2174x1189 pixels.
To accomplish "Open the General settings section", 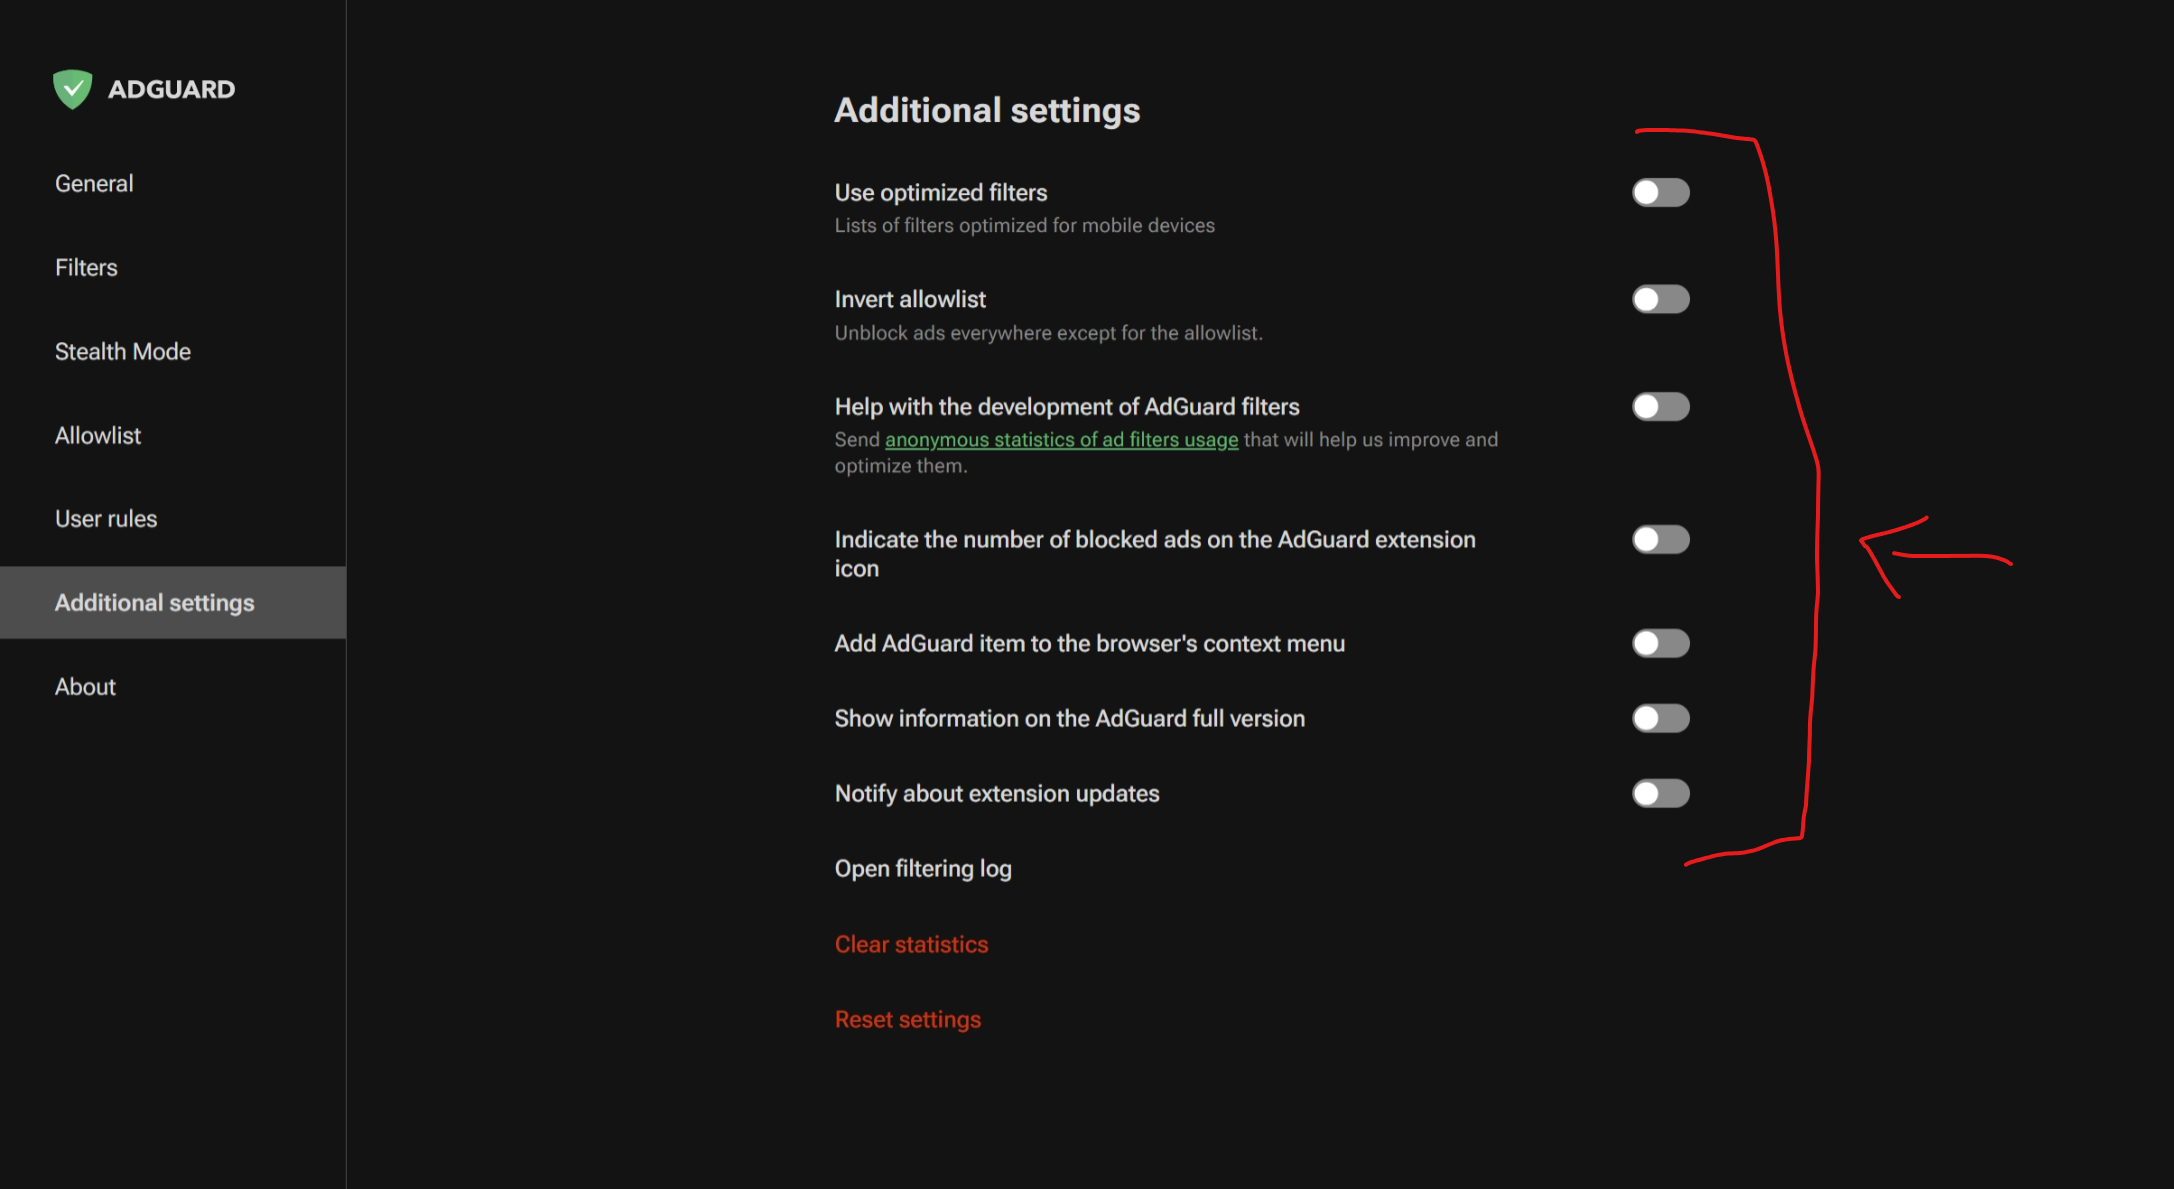I will [94, 184].
